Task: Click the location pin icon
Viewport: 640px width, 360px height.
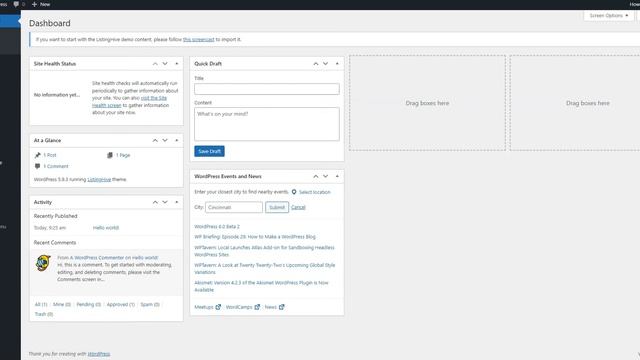Action: 294,192
